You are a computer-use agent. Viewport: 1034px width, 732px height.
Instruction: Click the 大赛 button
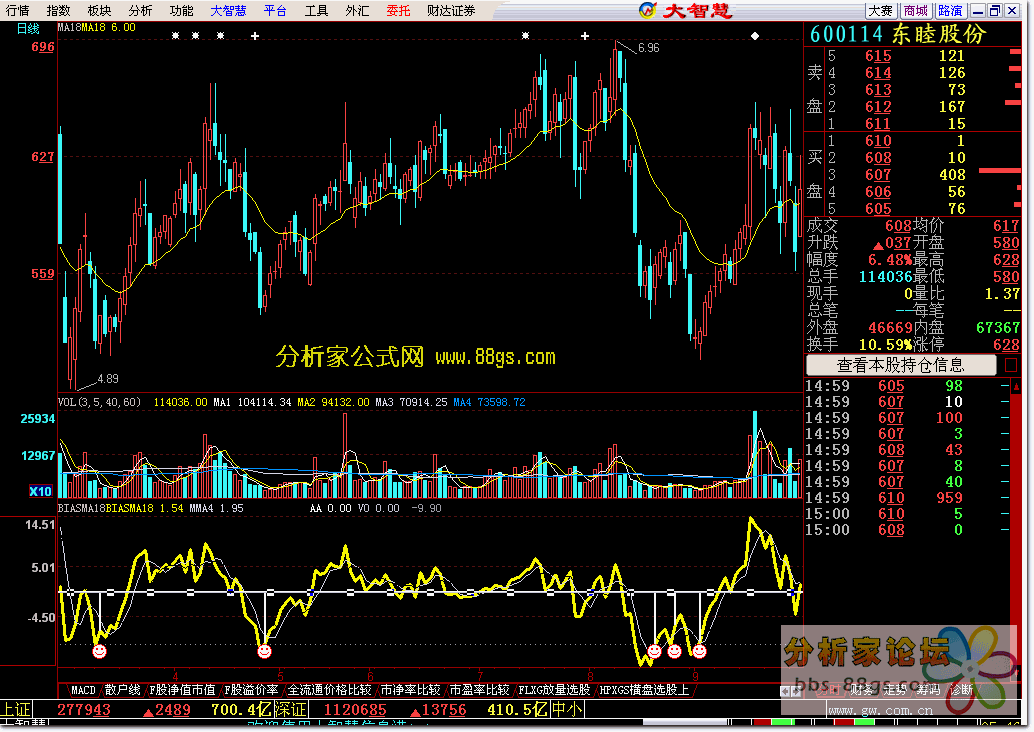(x=880, y=11)
